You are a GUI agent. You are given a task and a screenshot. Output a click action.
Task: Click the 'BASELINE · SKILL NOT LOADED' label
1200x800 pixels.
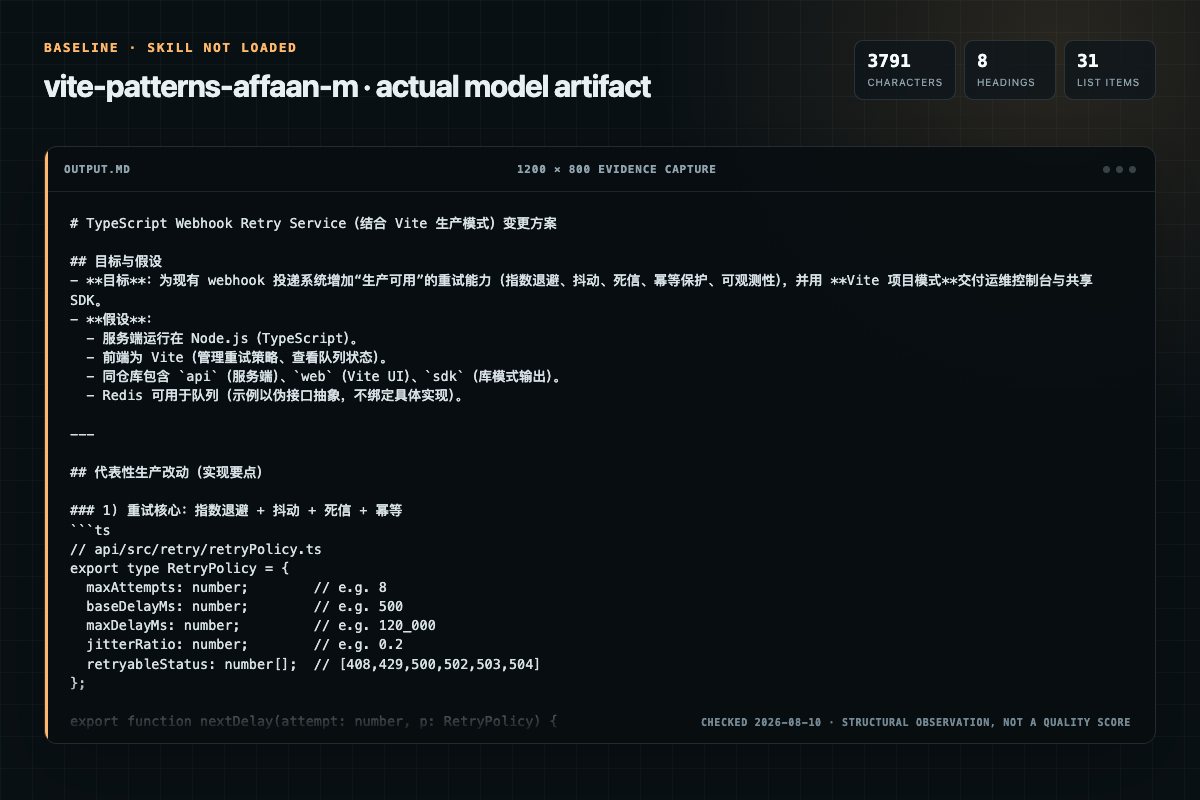pyautogui.click(x=170, y=47)
